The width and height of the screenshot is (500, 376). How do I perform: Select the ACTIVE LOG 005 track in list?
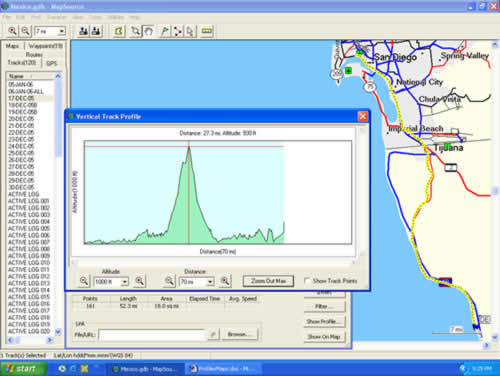tap(29, 228)
